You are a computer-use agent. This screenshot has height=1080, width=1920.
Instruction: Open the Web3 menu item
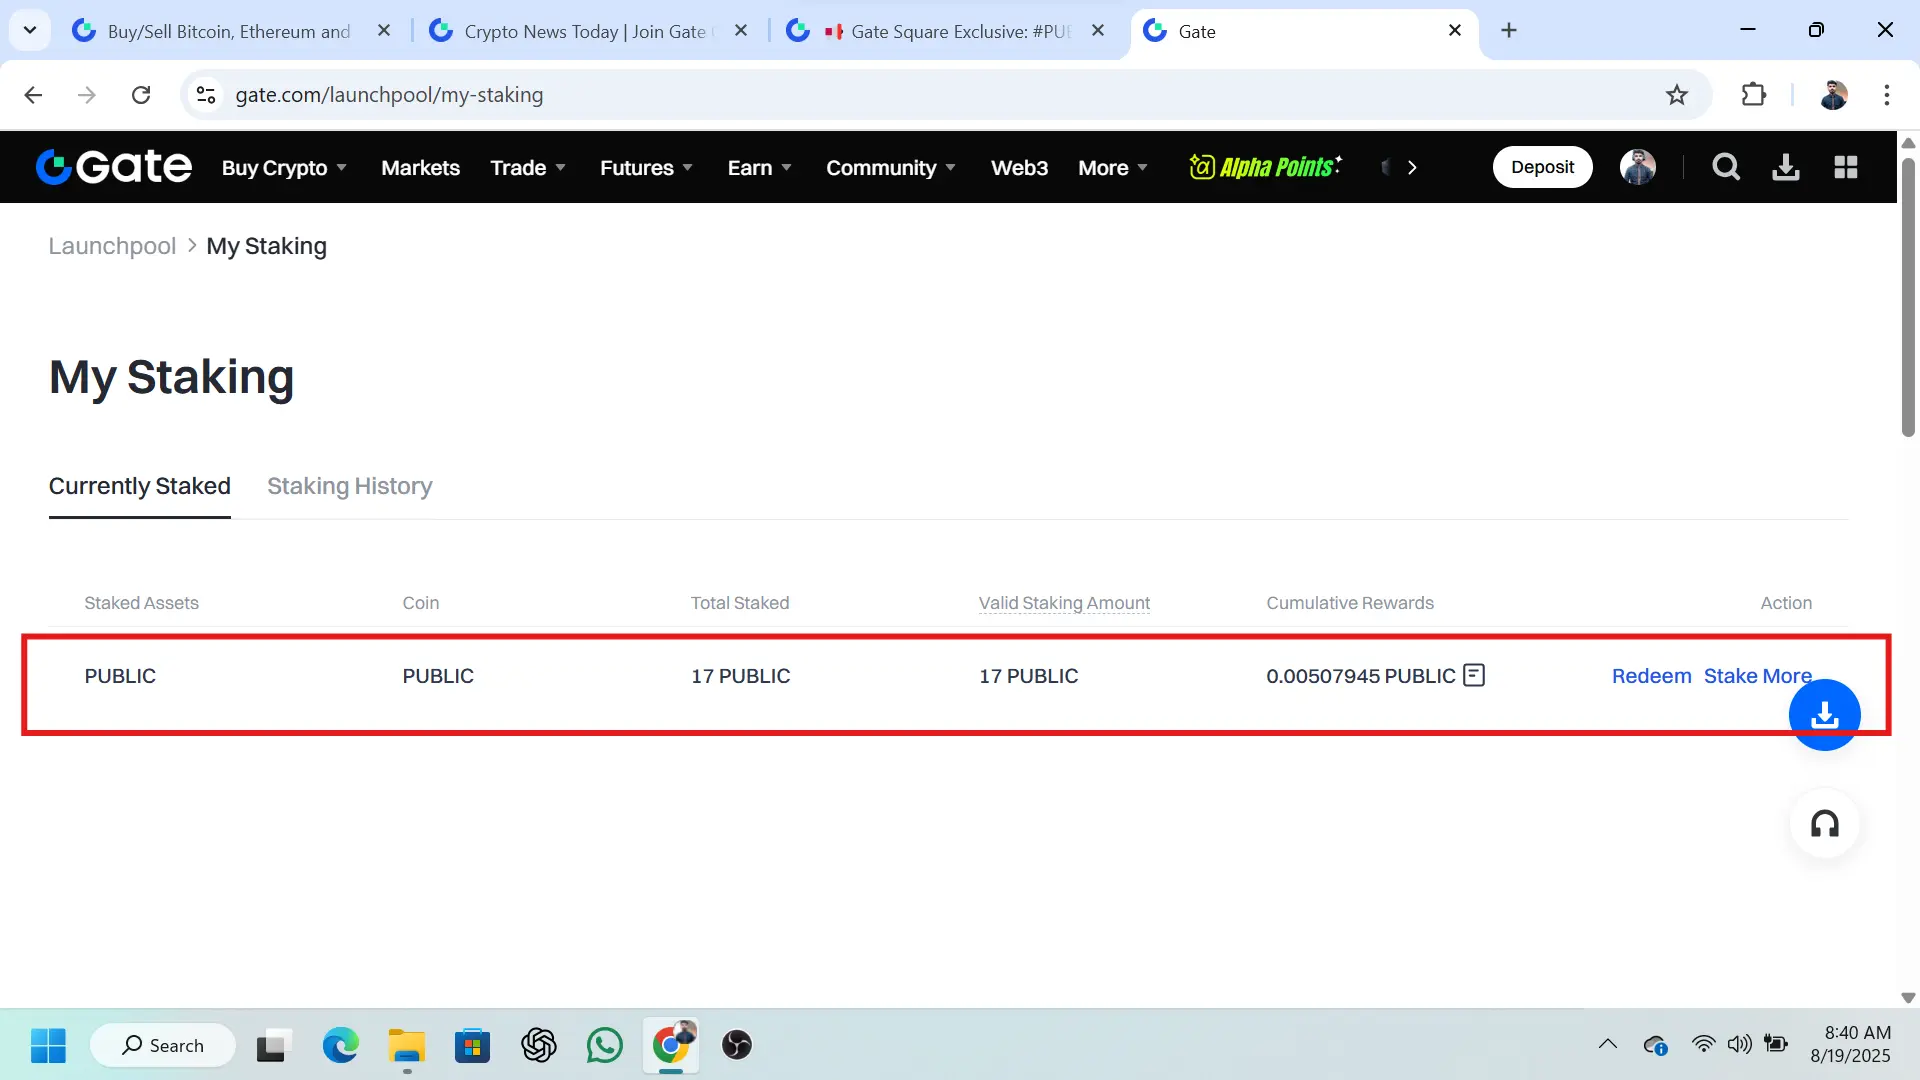pyautogui.click(x=1019, y=167)
